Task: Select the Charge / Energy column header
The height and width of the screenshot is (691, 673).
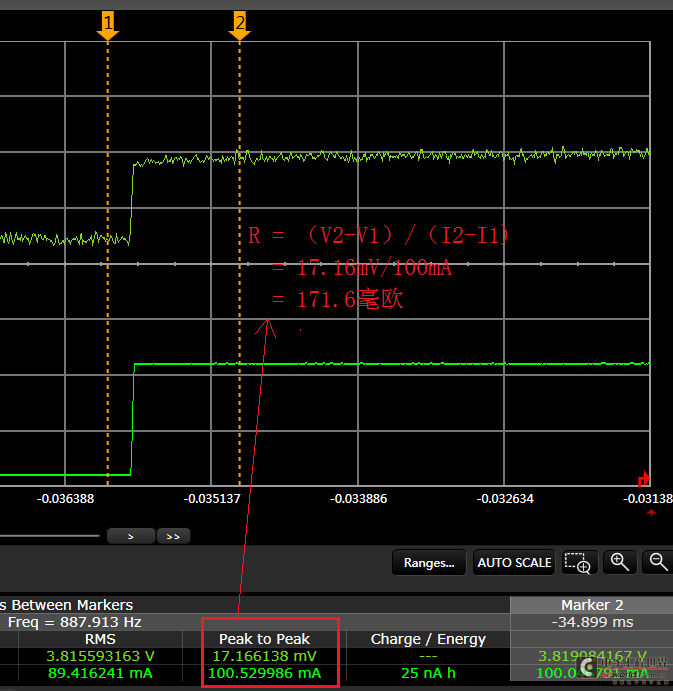Action: pos(428,639)
